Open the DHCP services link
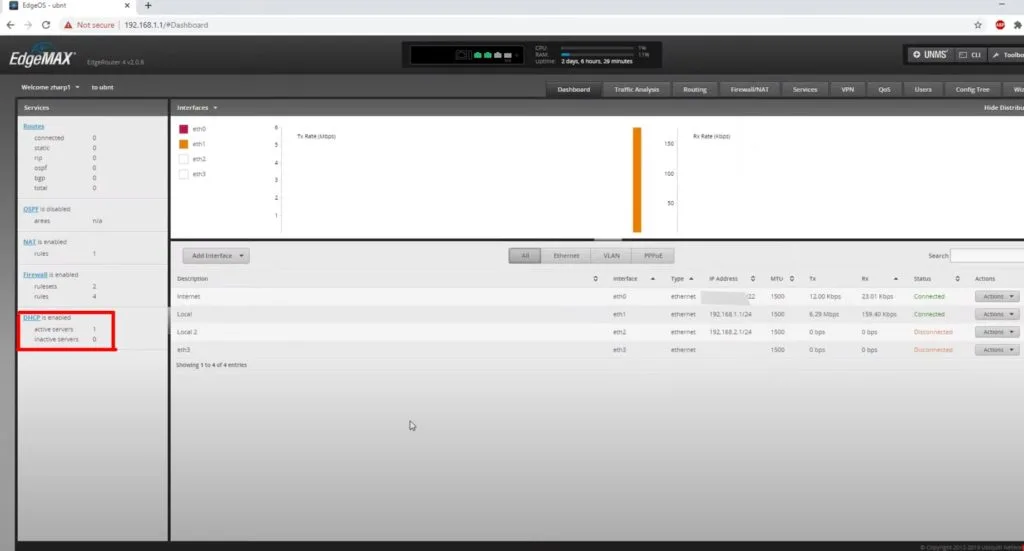 tap(30, 318)
